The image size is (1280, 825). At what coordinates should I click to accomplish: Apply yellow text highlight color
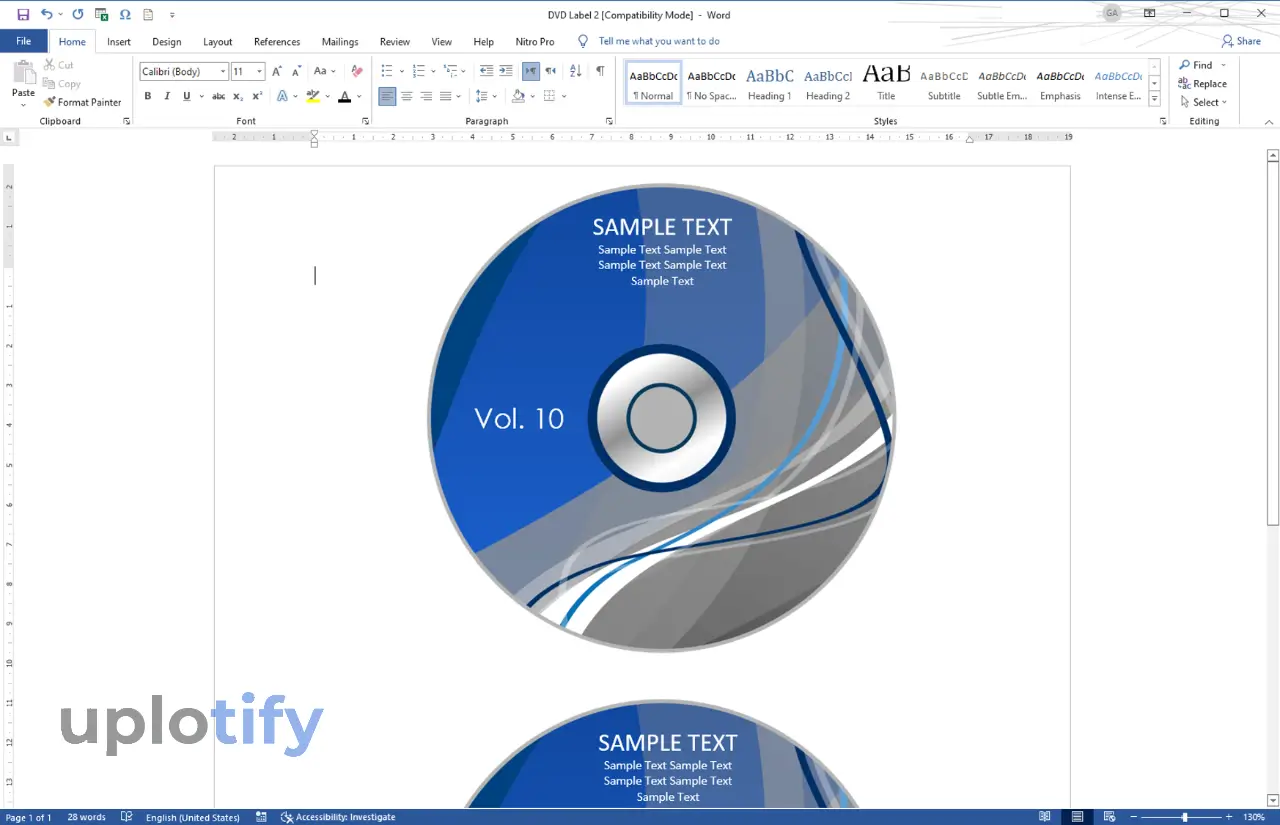click(x=313, y=96)
